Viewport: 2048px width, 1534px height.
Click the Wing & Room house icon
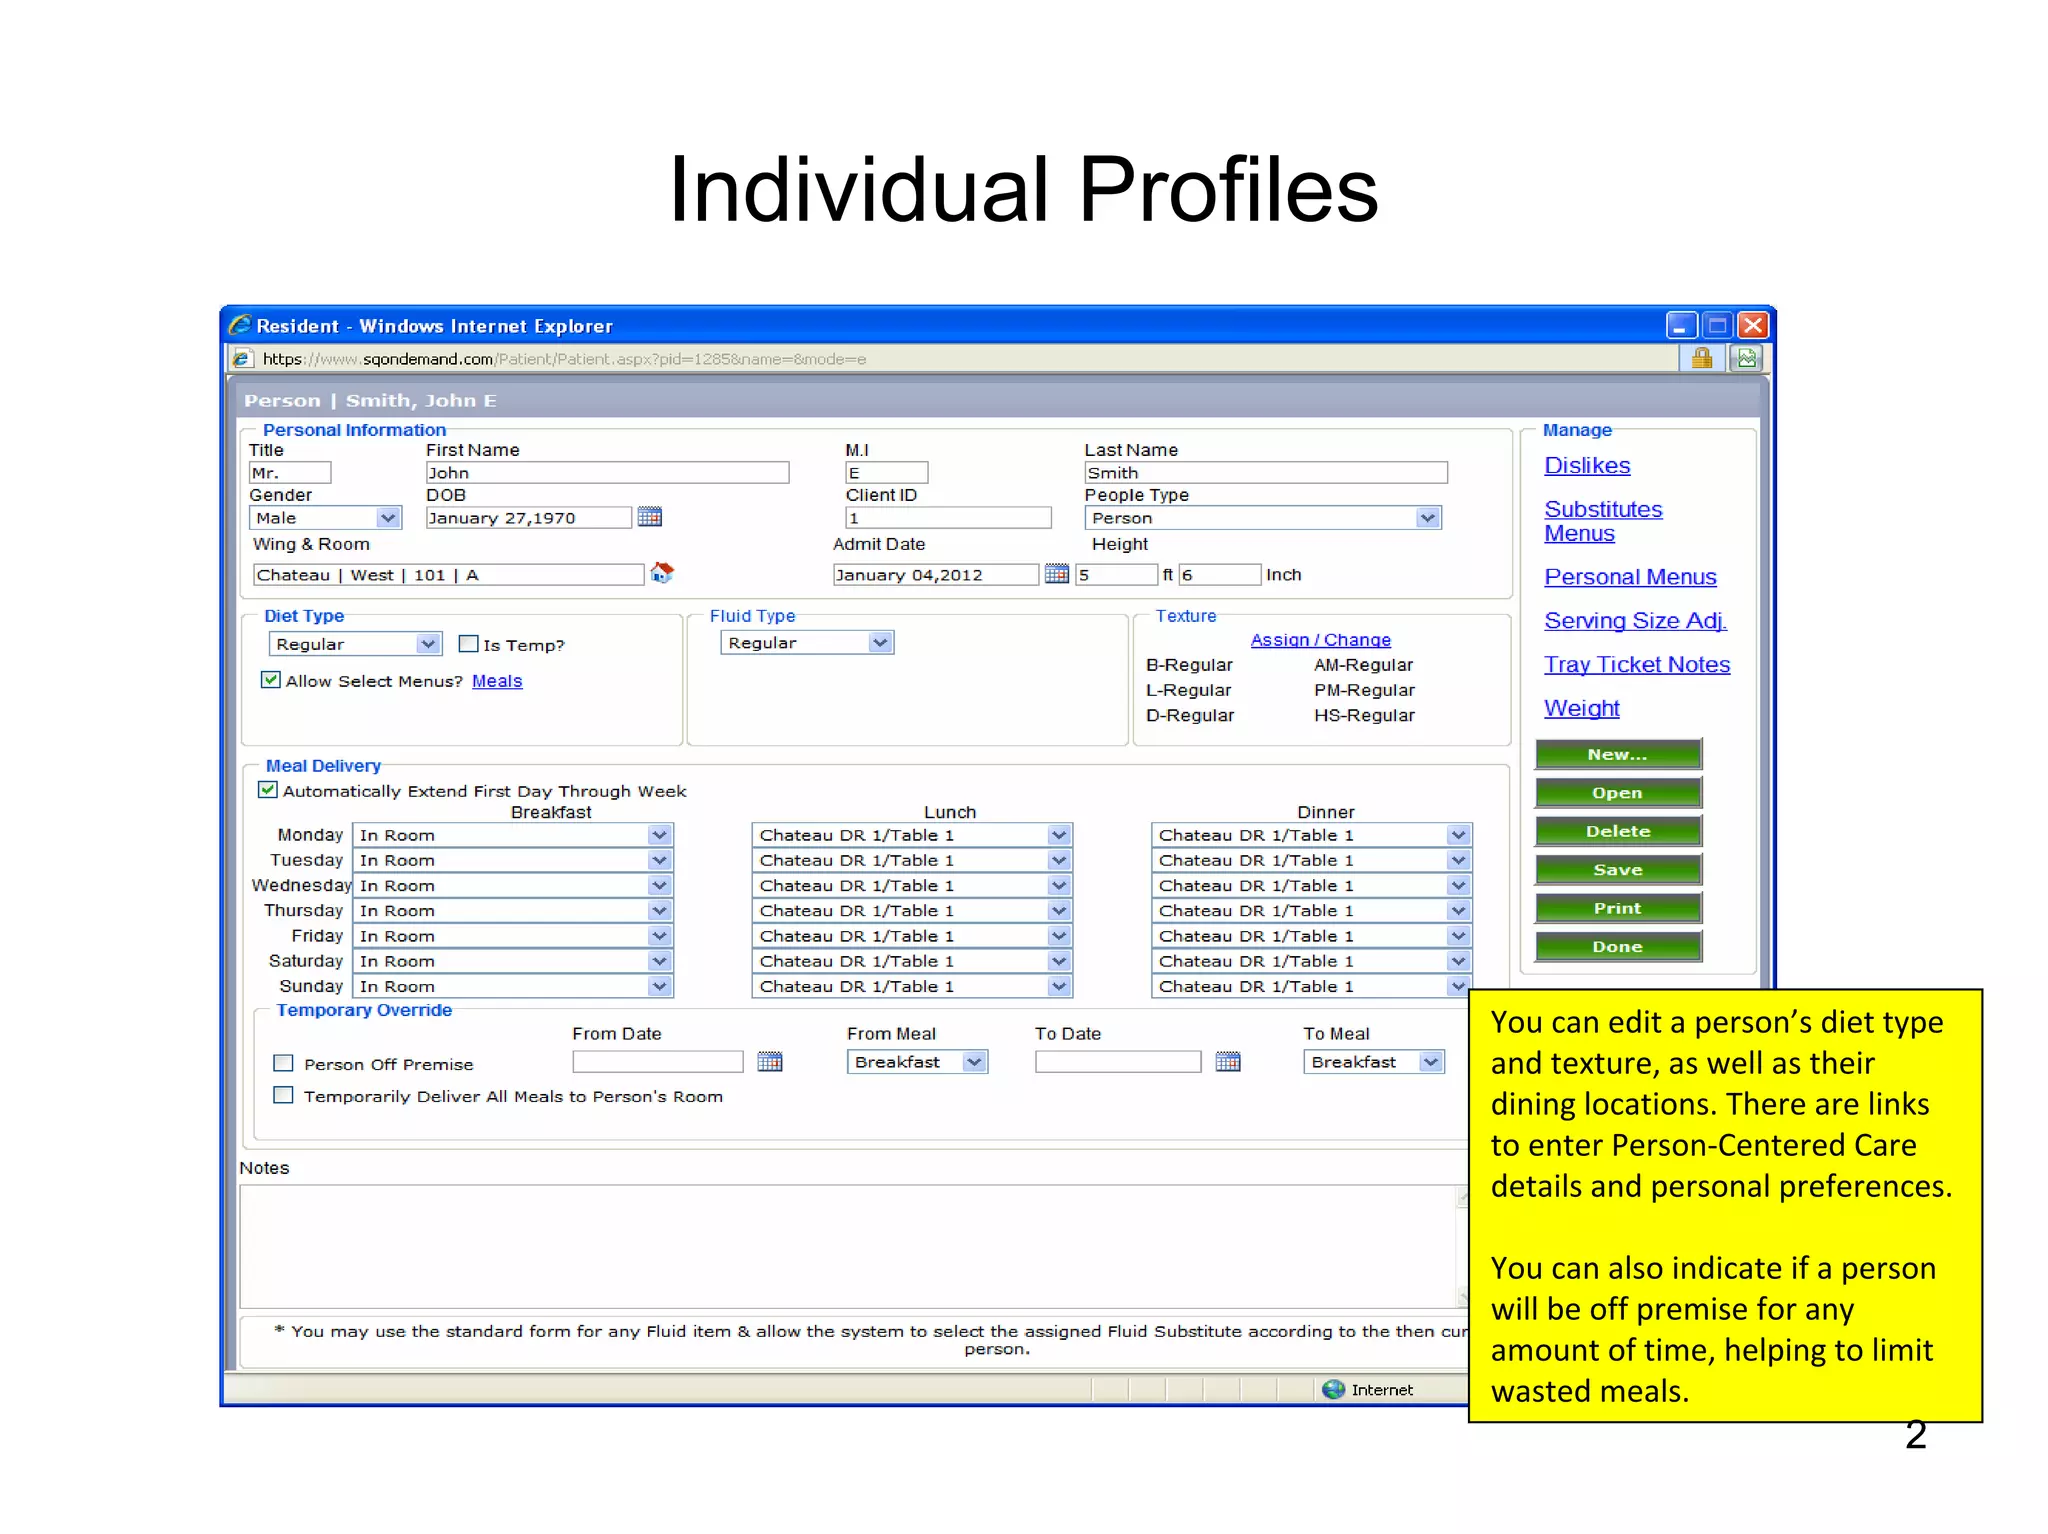coord(662,573)
